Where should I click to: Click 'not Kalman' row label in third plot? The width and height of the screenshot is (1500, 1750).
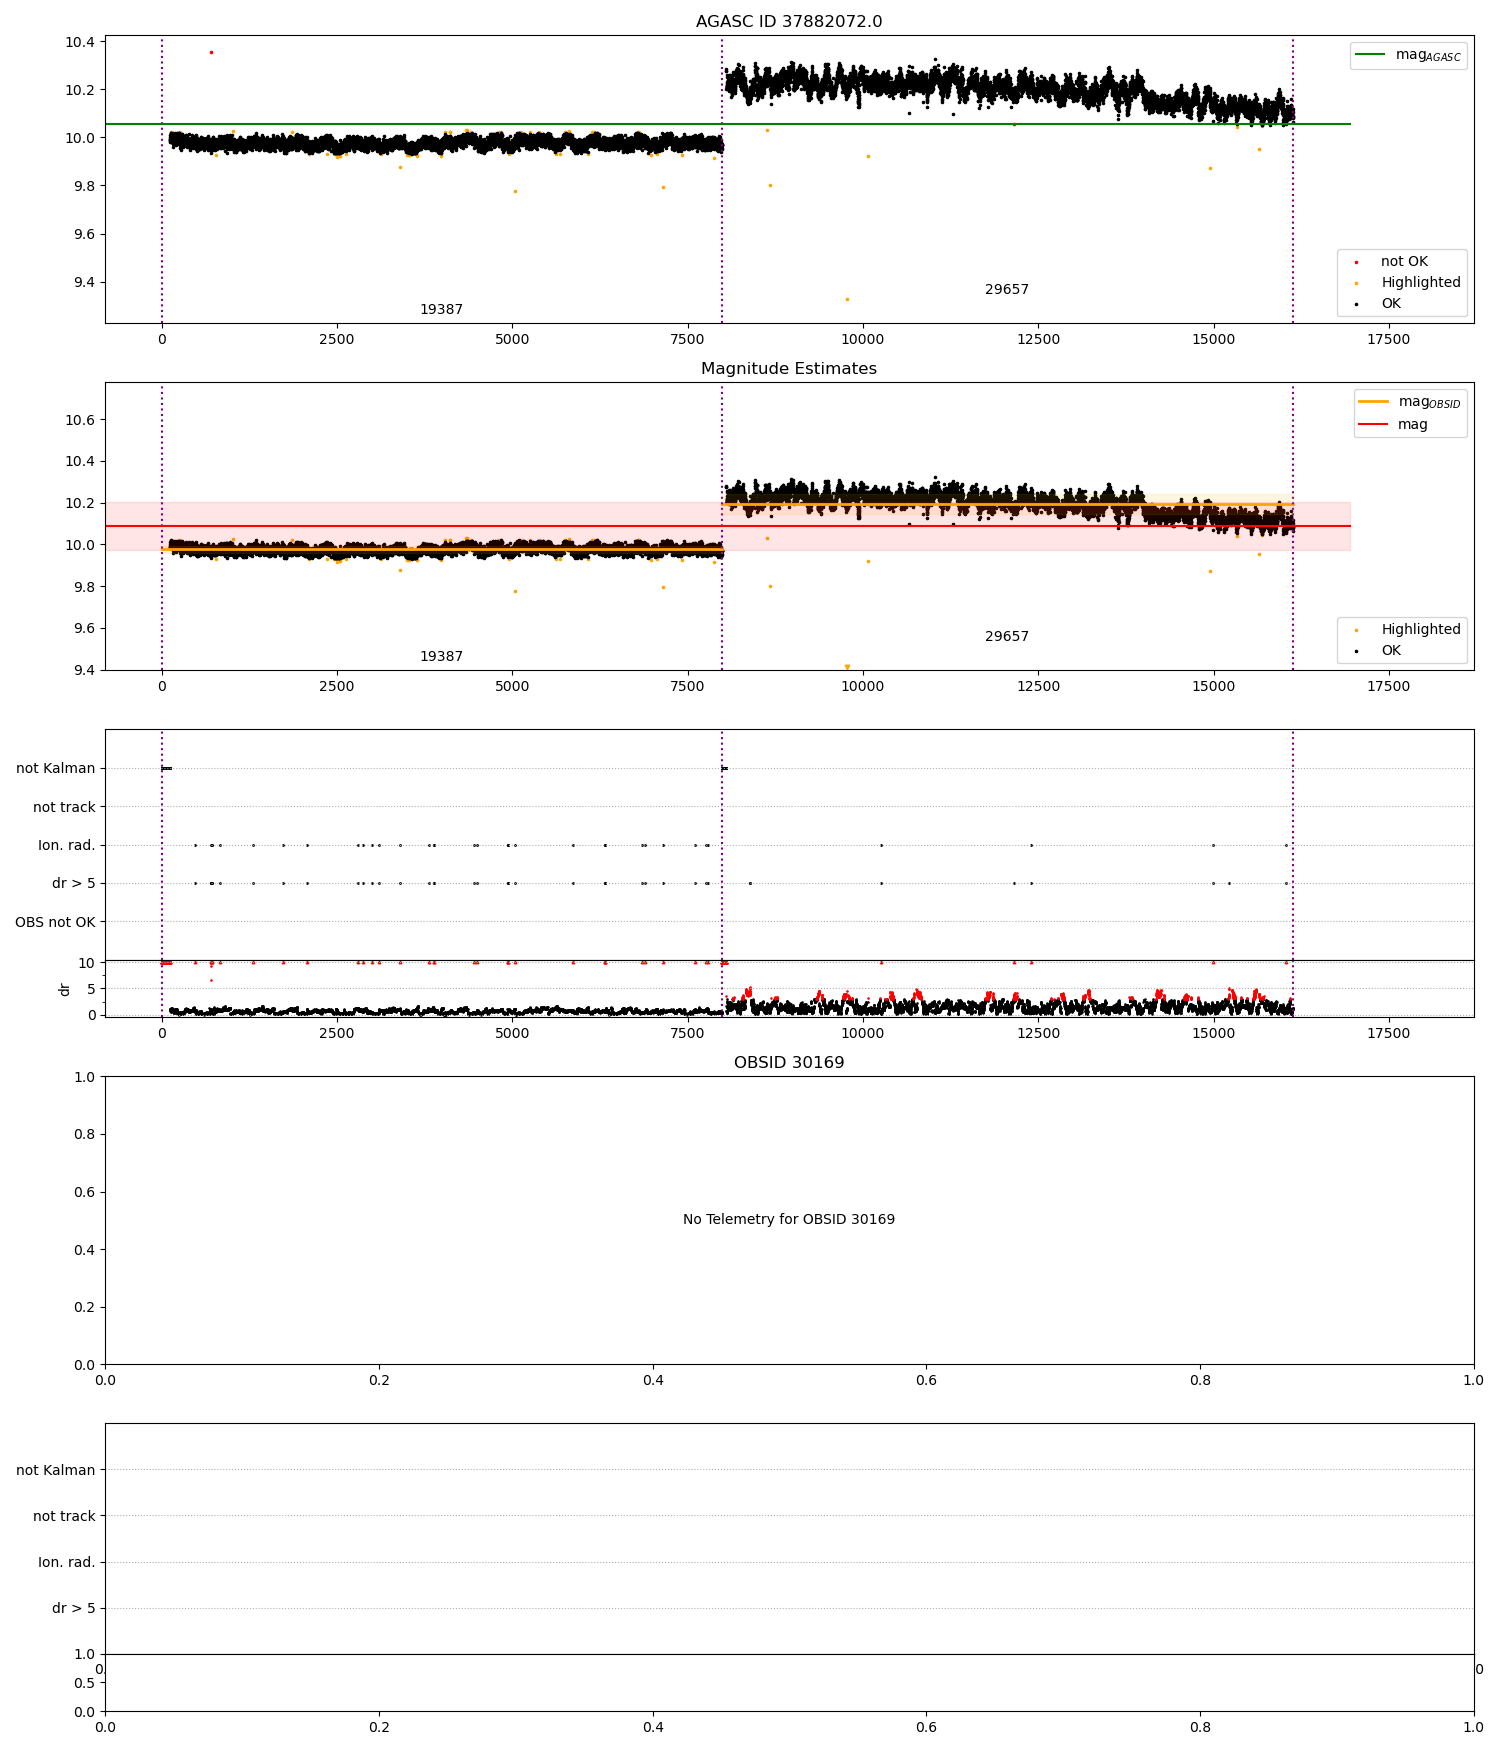tap(56, 769)
